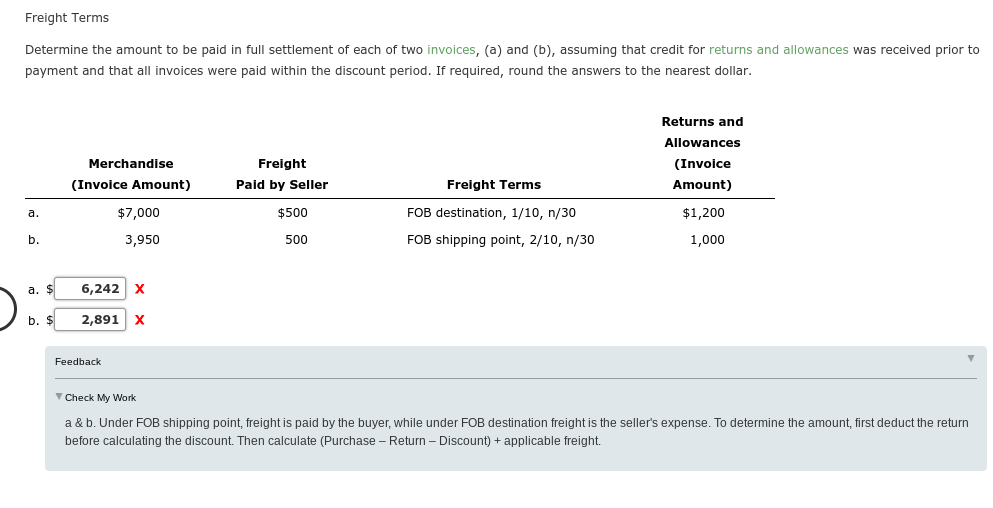Viewport: 993px width, 508px height.
Task: Click the 3,950 merchandise cell
Action: tap(142, 239)
